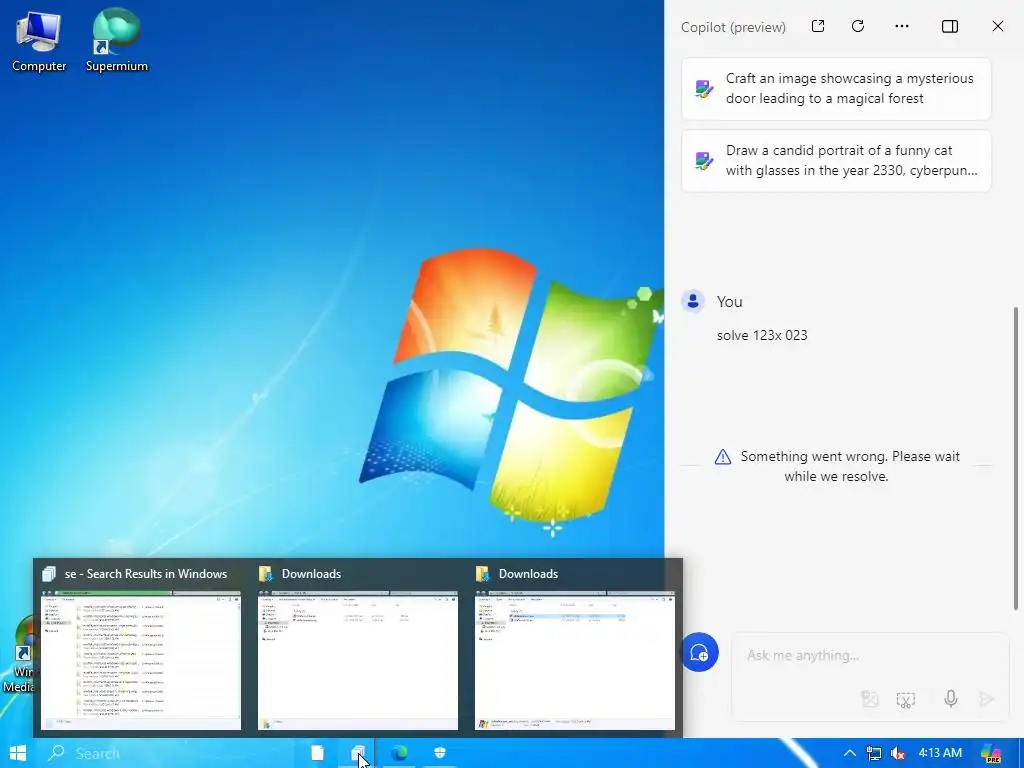
Task: Choose the funny cat portrait suggestion
Action: coord(836,161)
